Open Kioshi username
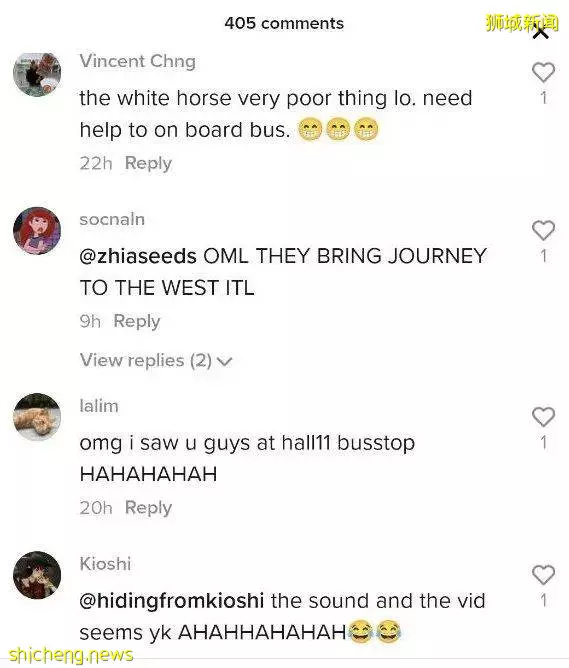This screenshot has height=668, width=569. coord(105,564)
